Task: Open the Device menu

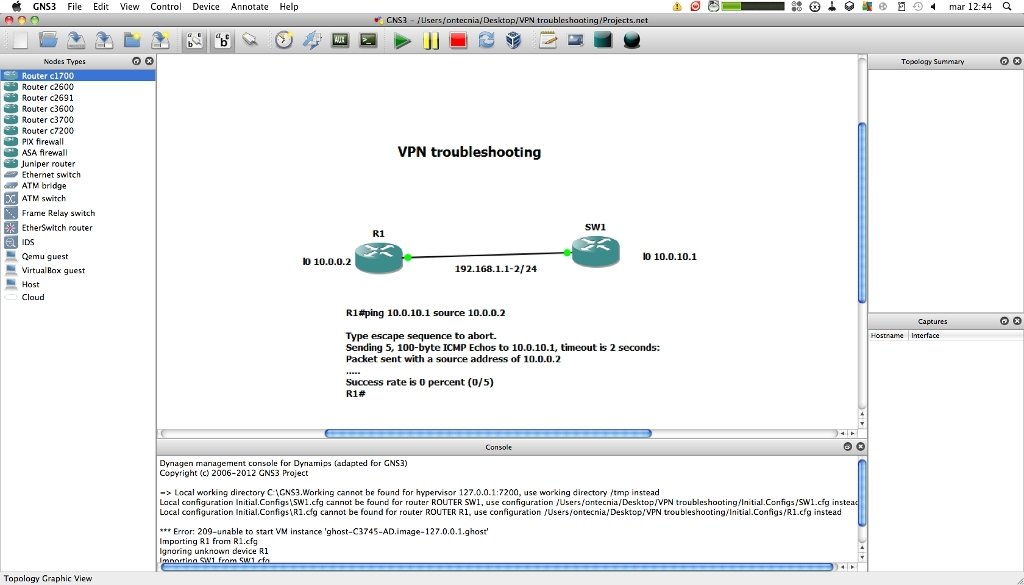Action: pos(206,7)
